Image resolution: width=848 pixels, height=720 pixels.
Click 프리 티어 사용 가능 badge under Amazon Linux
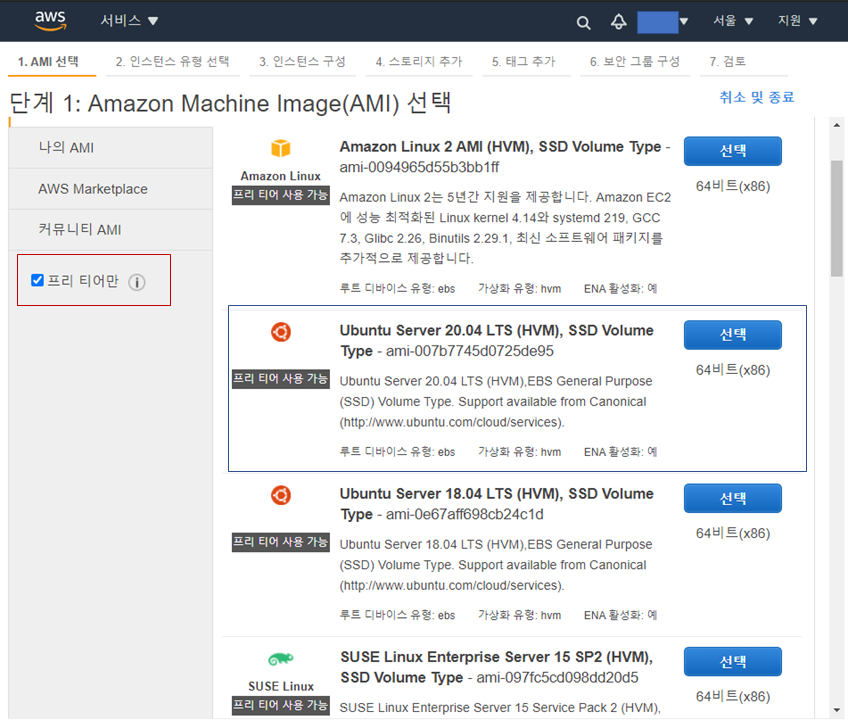[281, 195]
